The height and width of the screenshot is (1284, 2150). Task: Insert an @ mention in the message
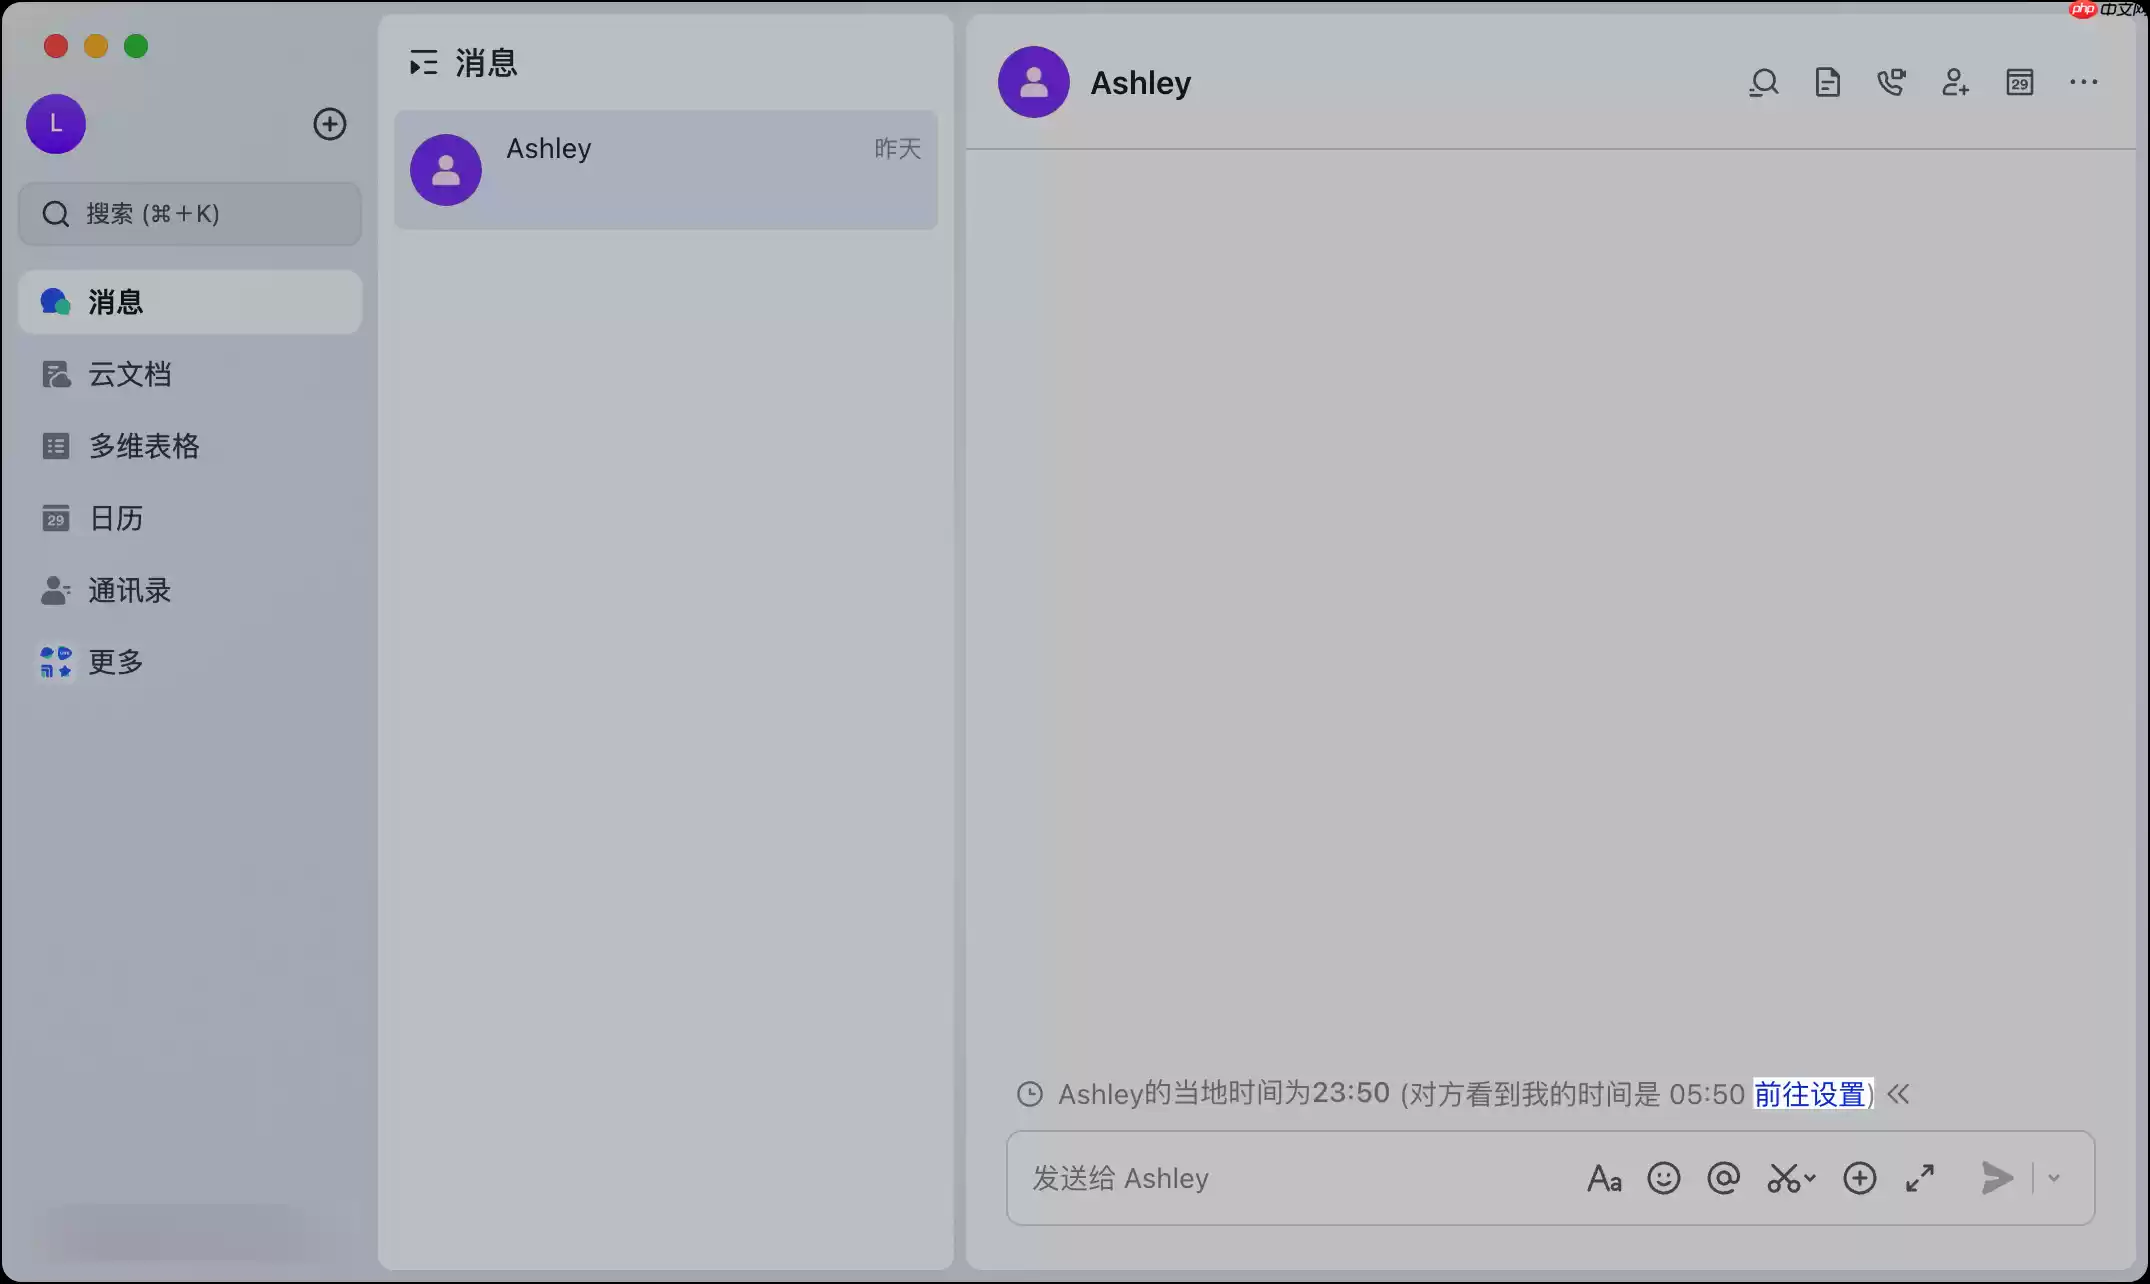click(1723, 1178)
